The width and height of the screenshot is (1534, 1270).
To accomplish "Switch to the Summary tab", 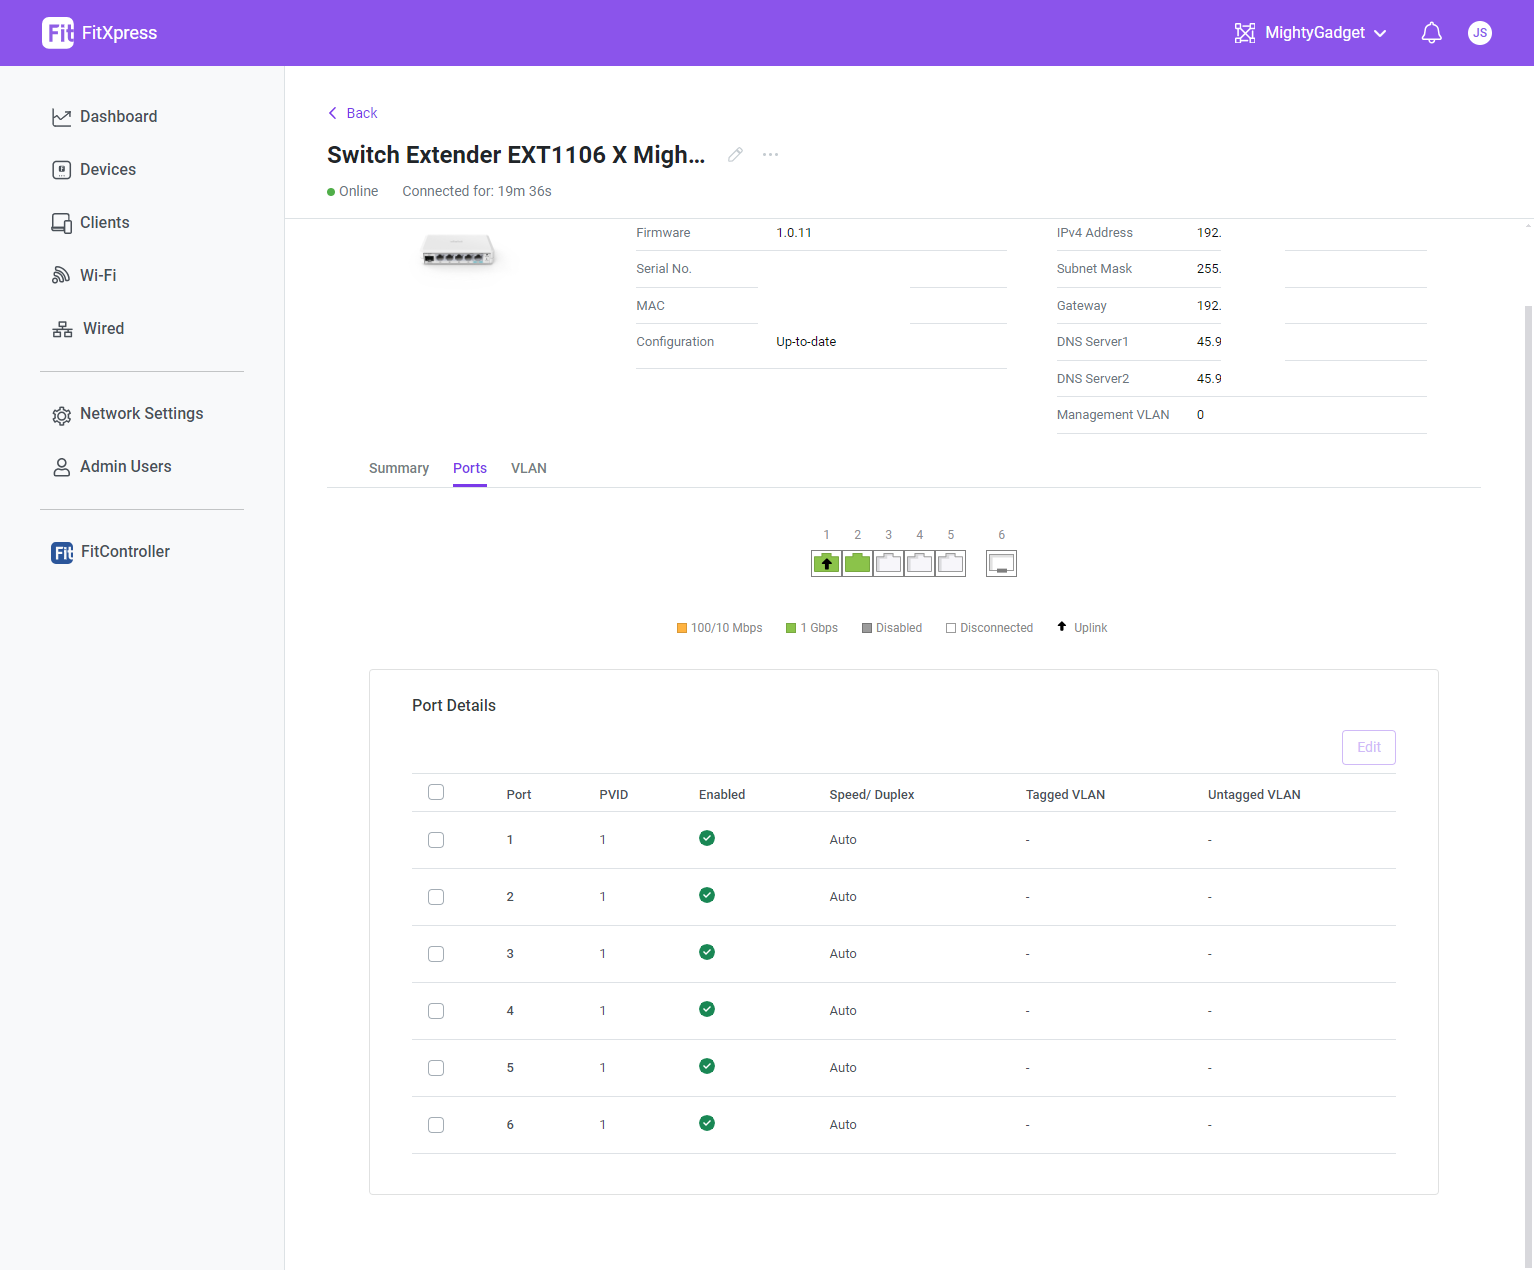I will tap(398, 468).
